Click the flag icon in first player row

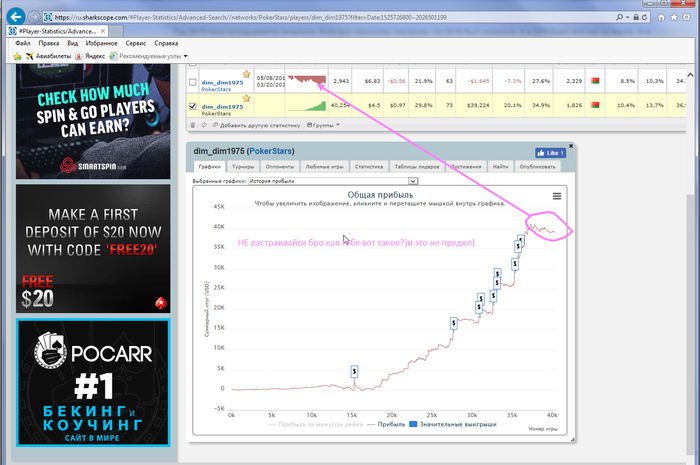[x=595, y=81]
